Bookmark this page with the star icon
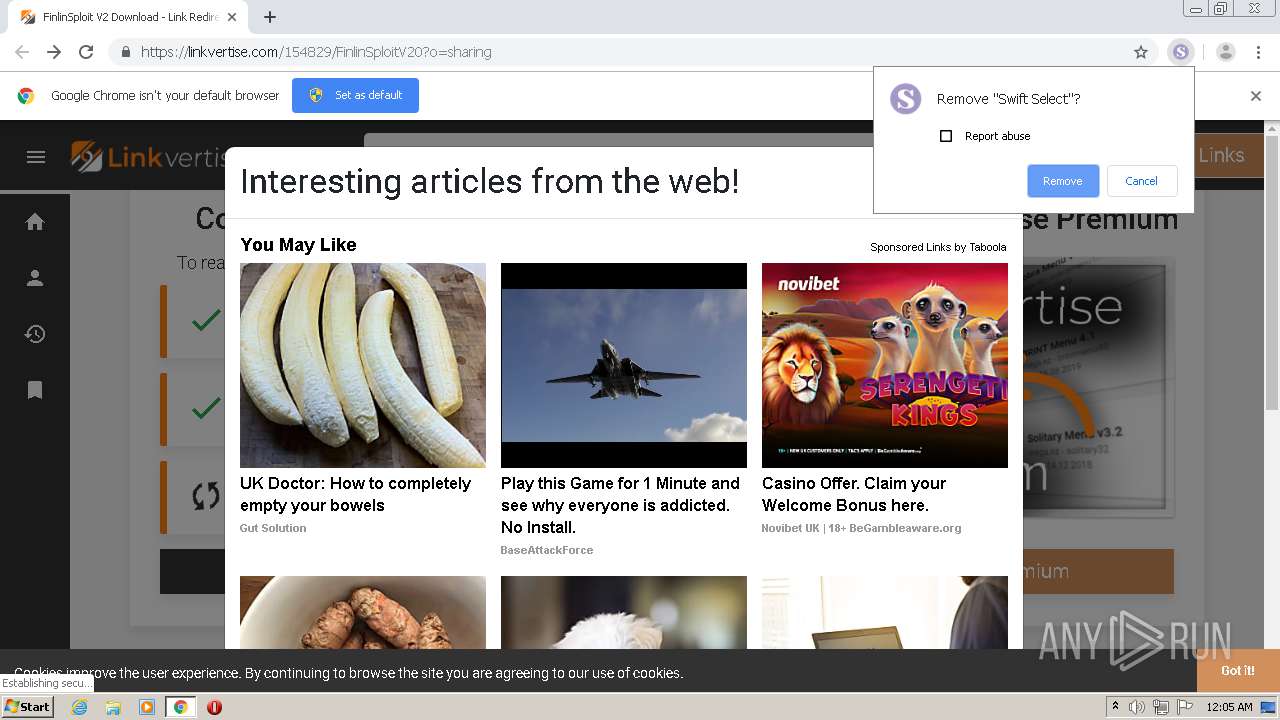The height and width of the screenshot is (720, 1280). point(1141,52)
